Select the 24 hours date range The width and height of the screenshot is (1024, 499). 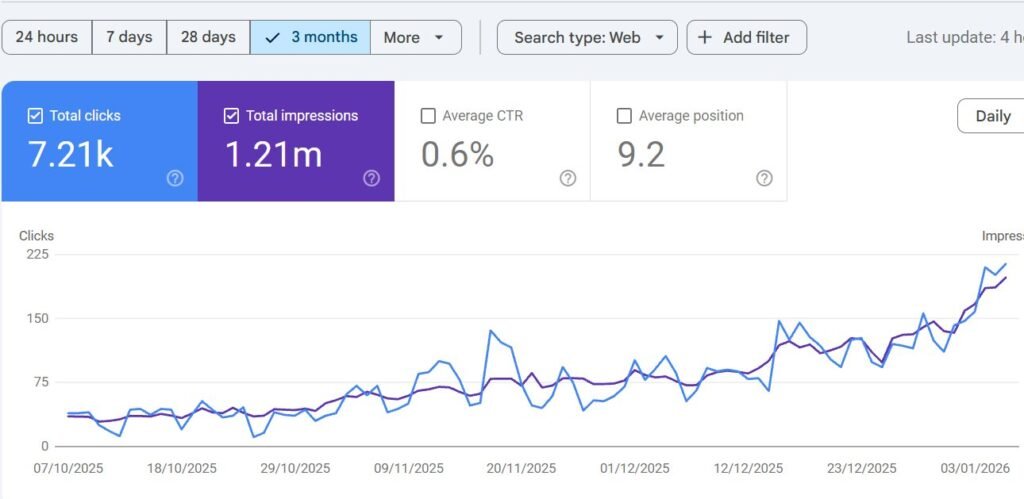tap(46, 37)
